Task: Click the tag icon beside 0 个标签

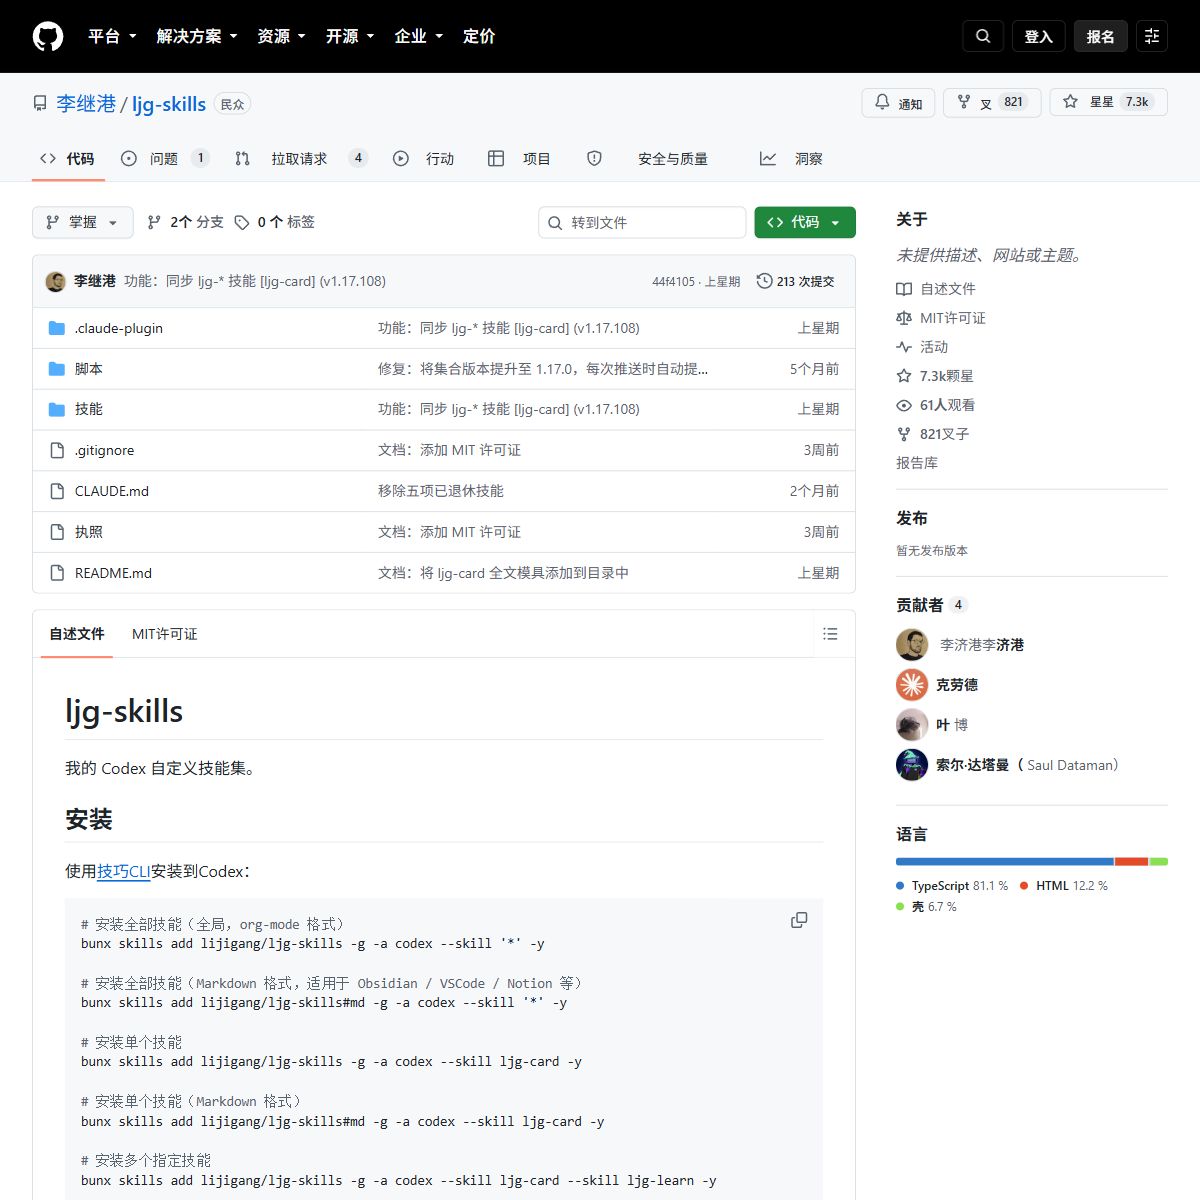Action: (x=242, y=222)
